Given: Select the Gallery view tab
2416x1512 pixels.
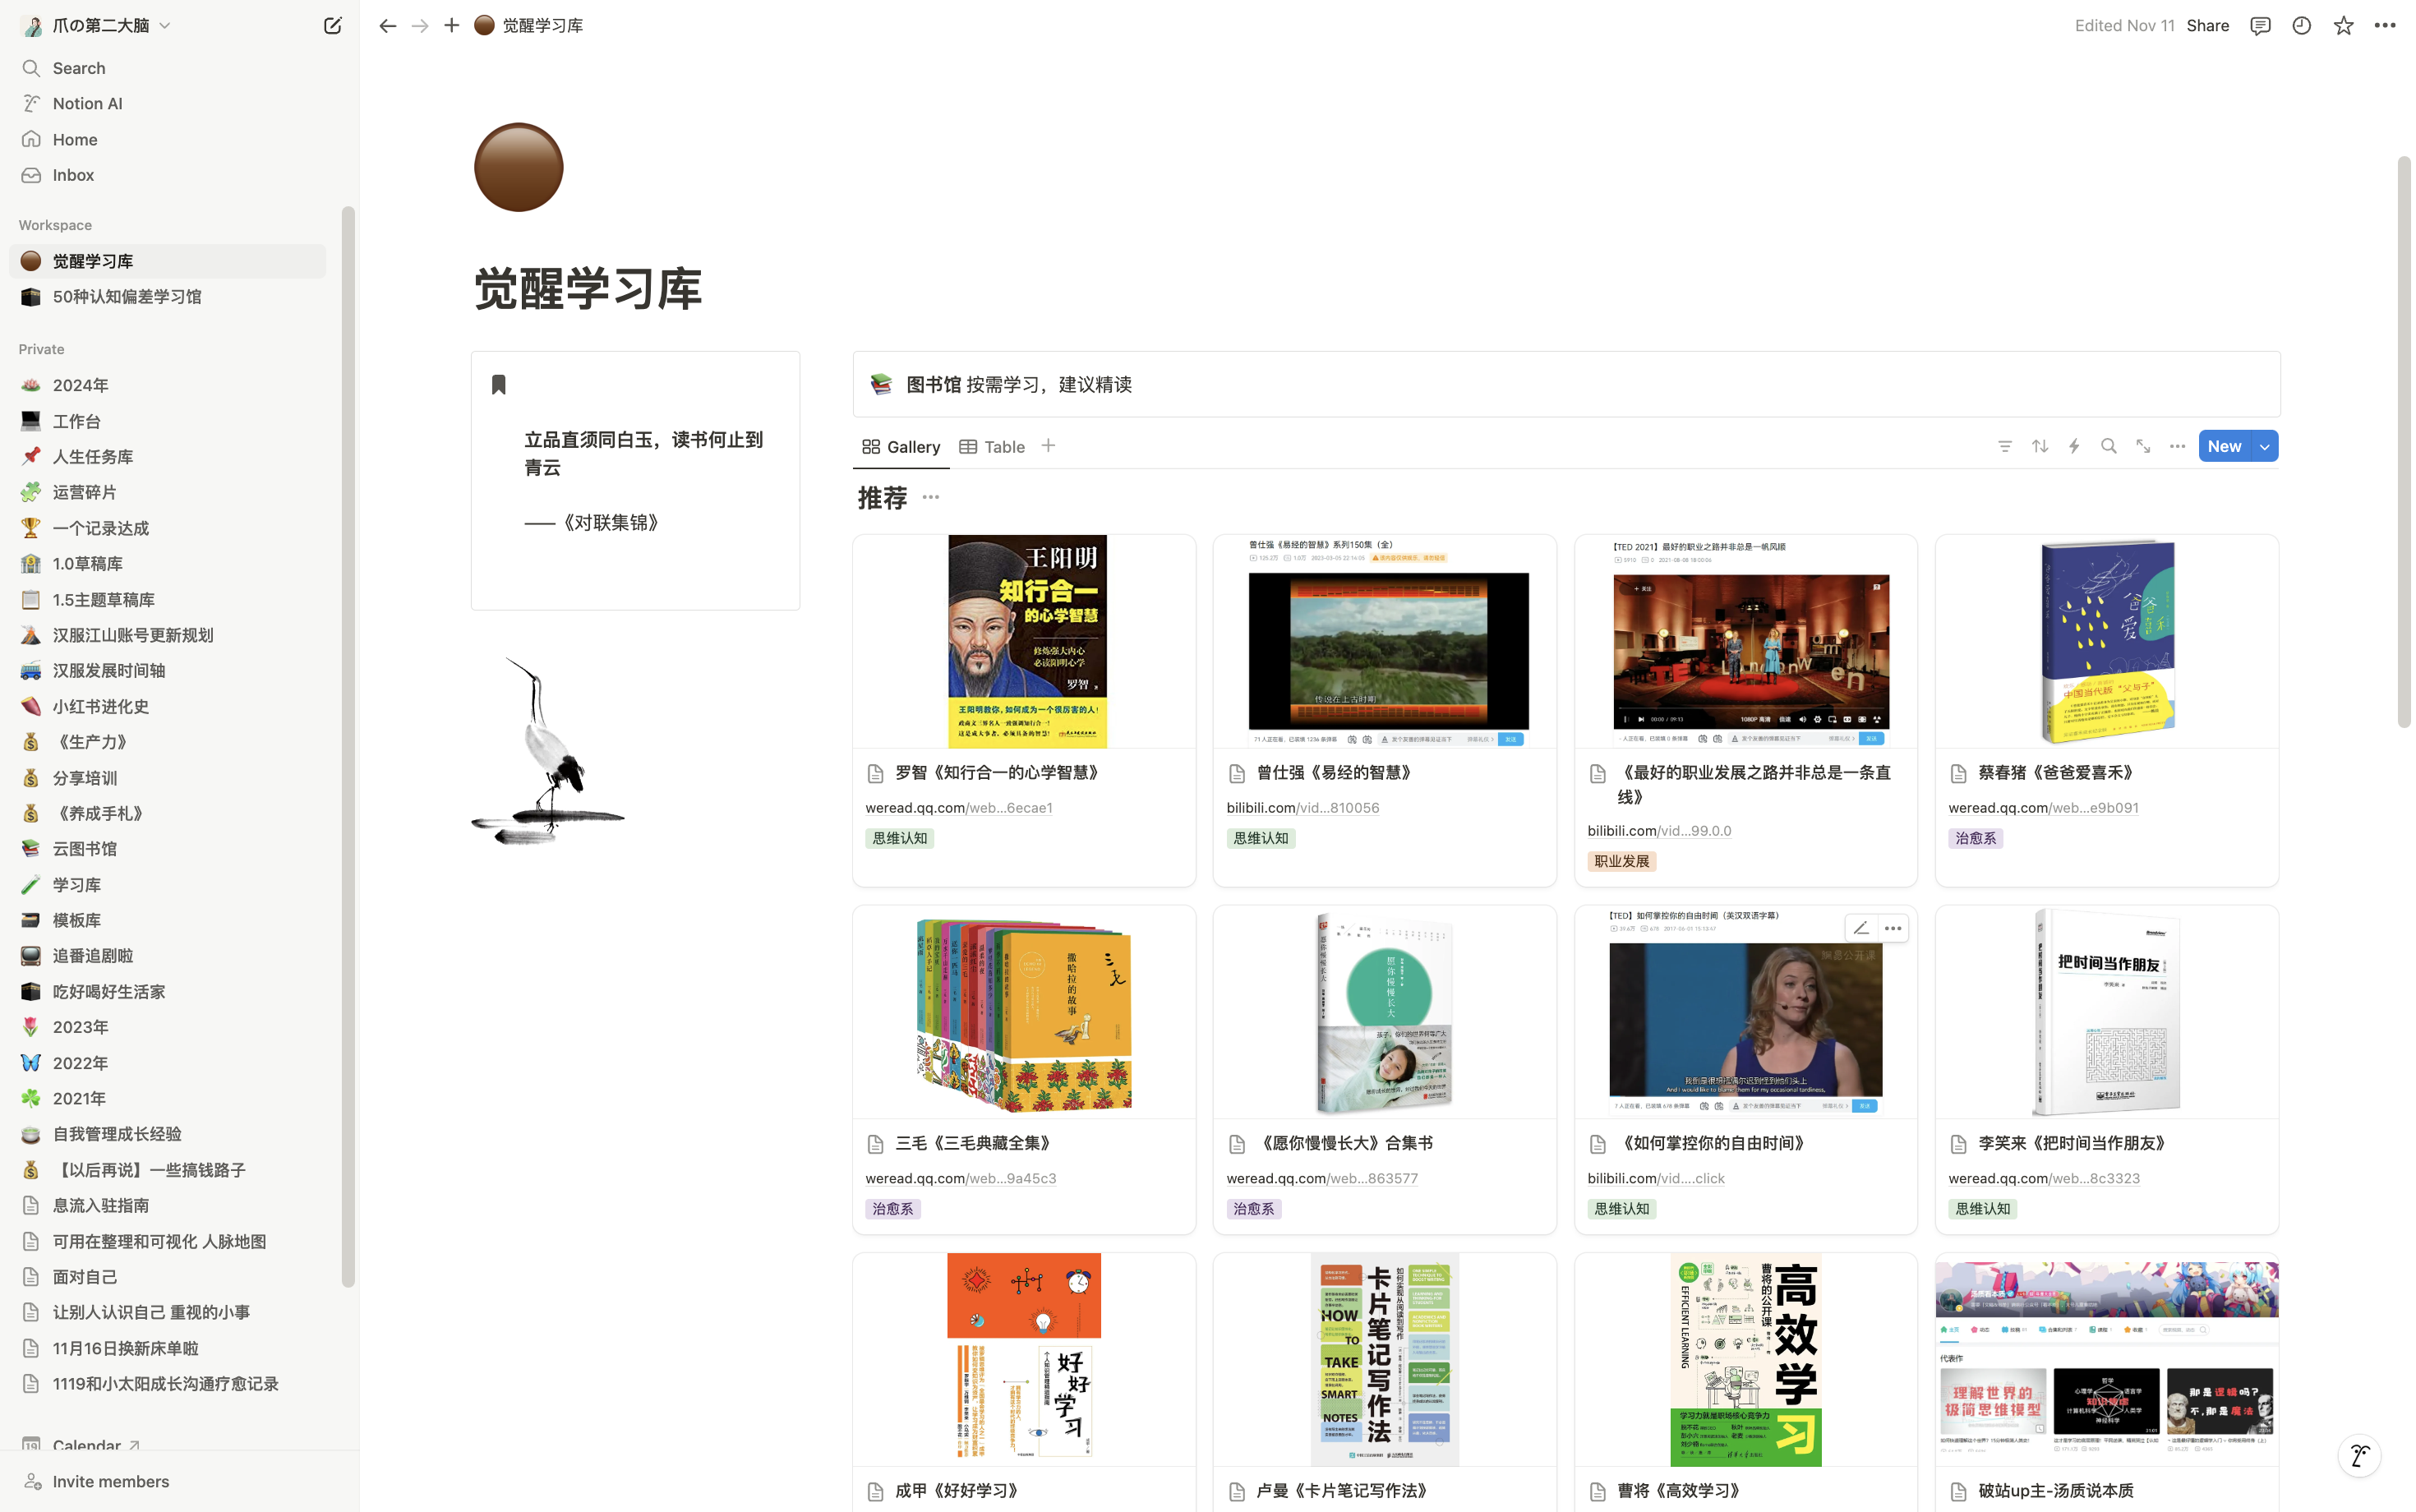Looking at the screenshot, I should click(901, 447).
